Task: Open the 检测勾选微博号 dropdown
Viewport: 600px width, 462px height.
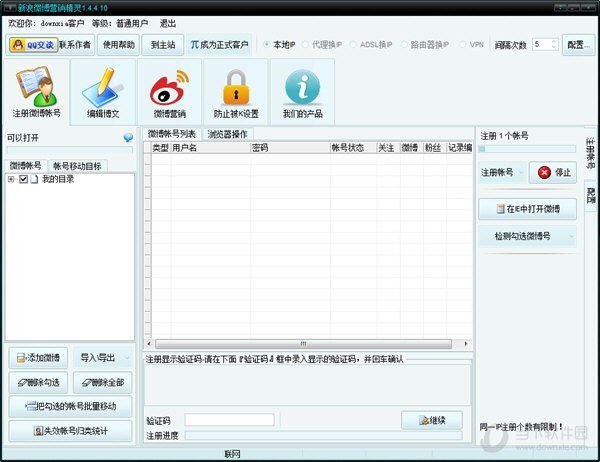Action: pos(527,236)
